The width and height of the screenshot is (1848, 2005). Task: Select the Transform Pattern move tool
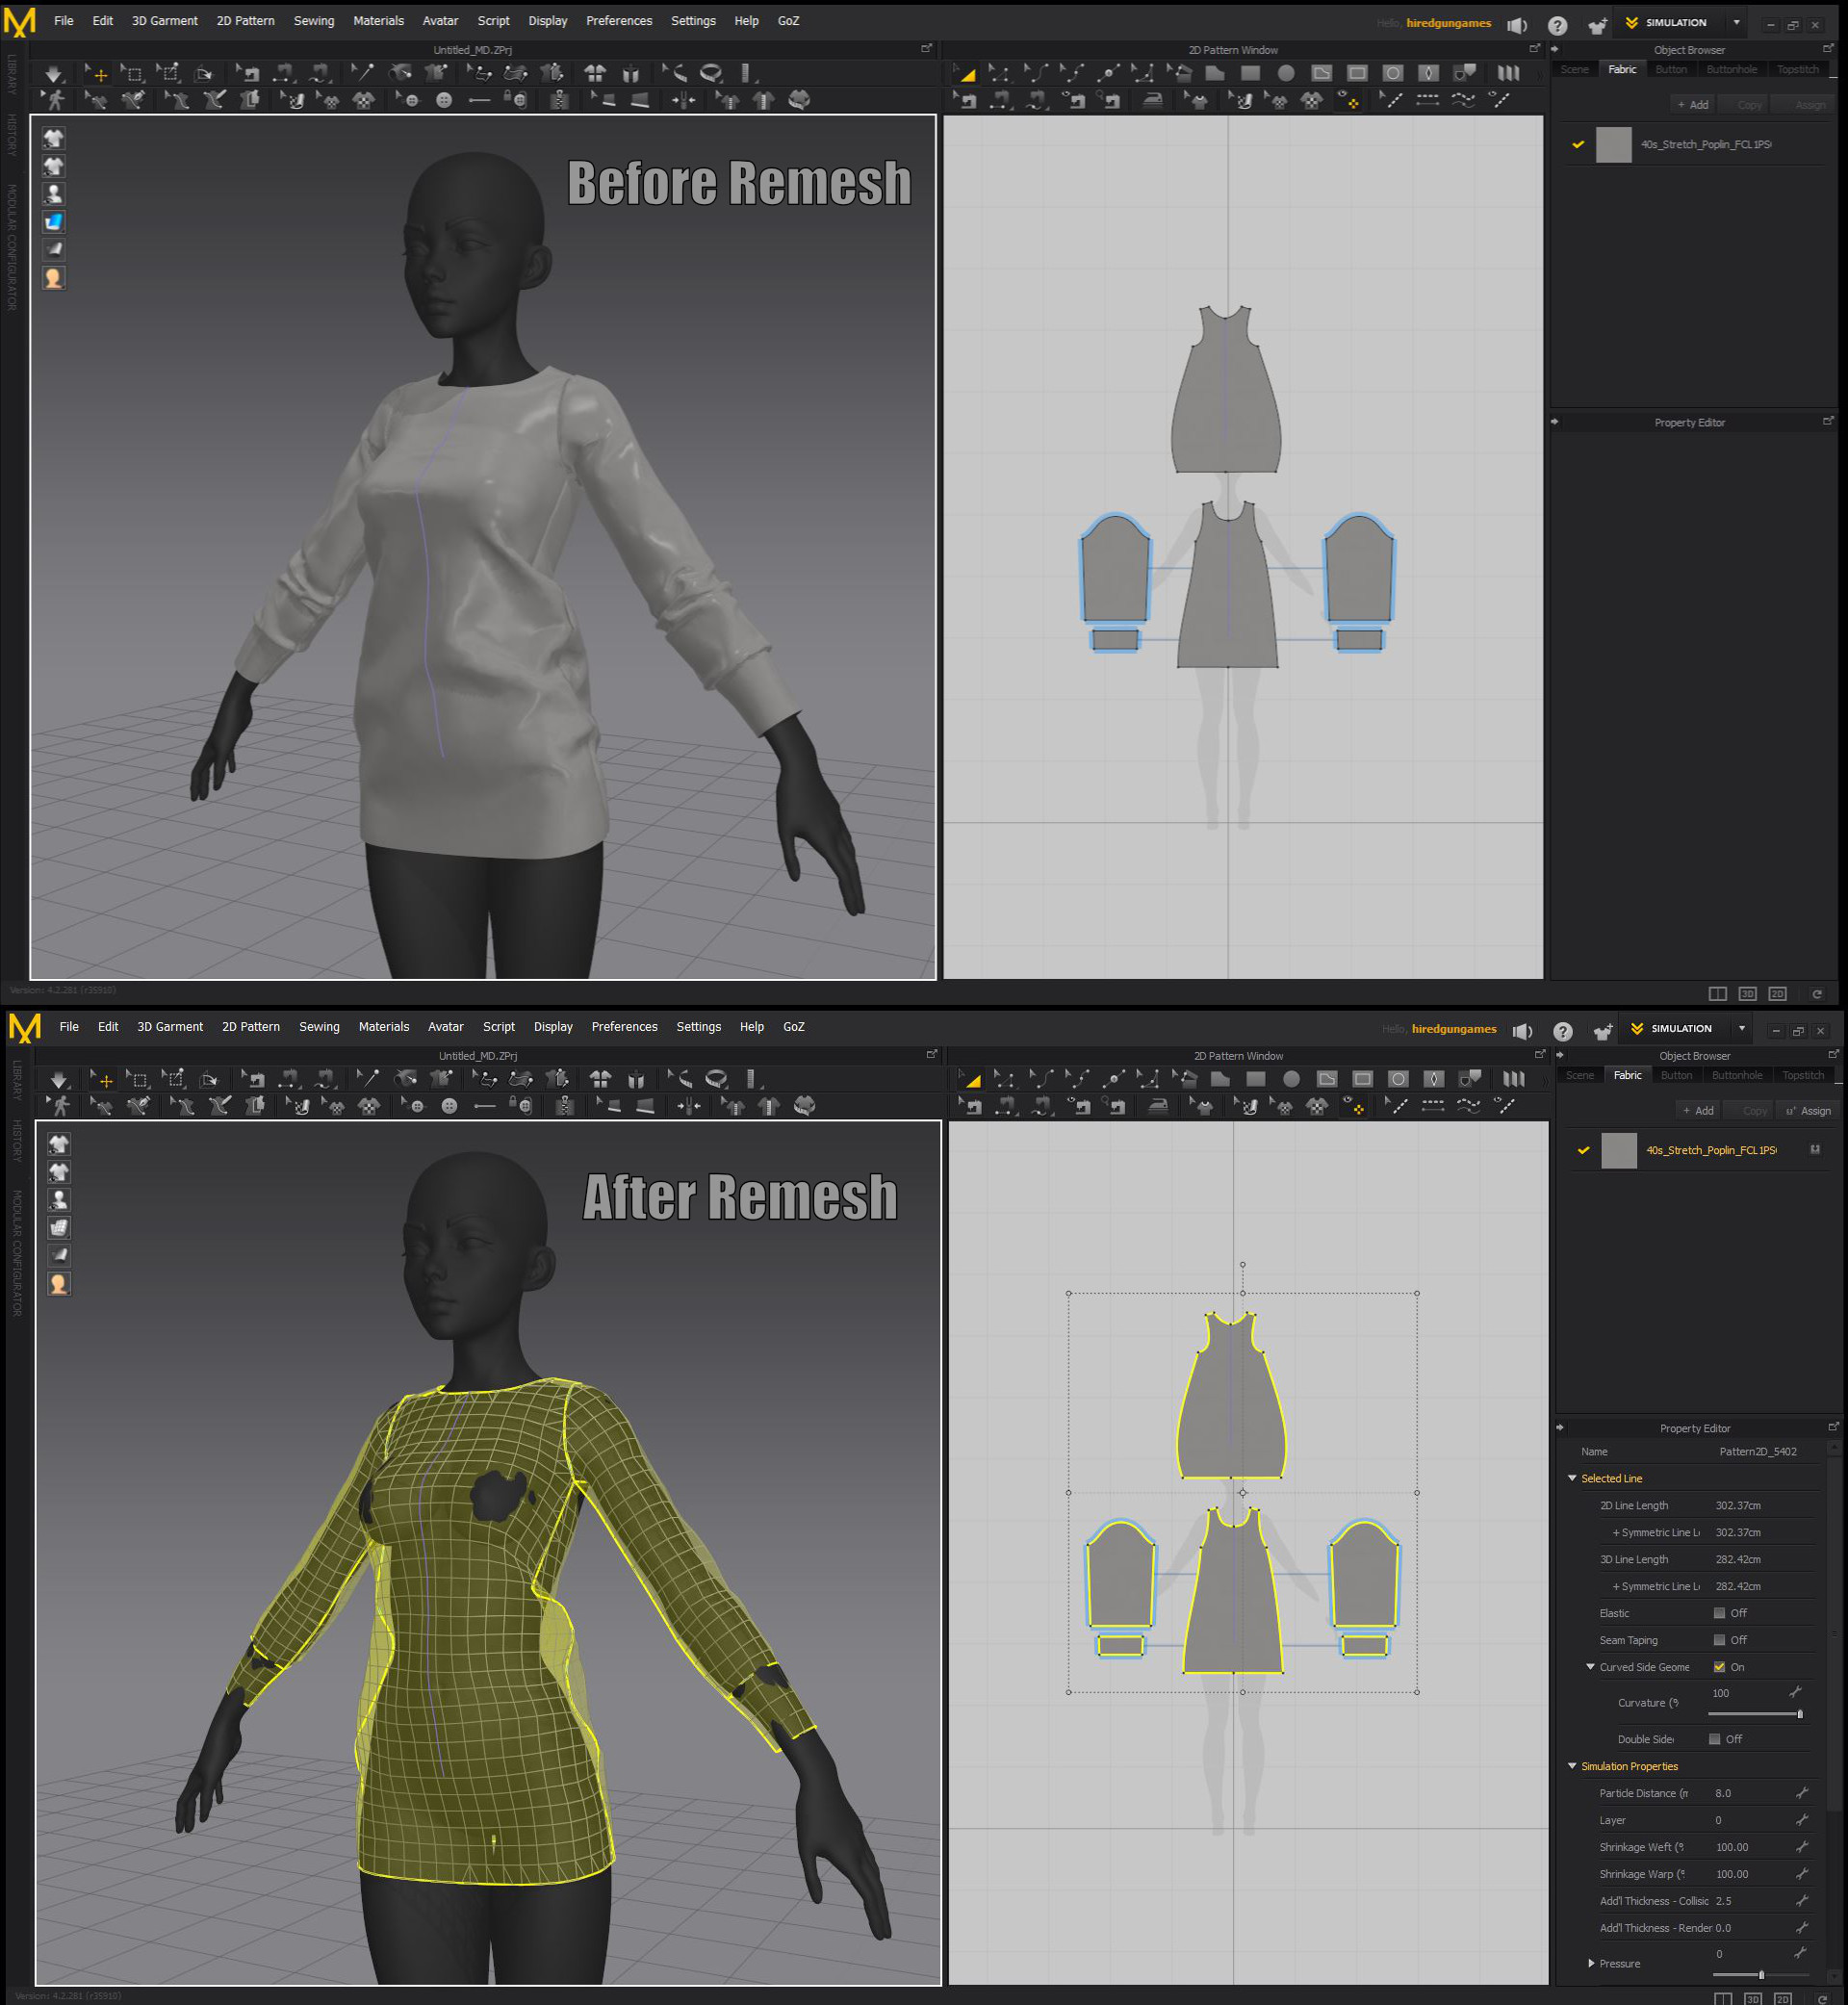(x=965, y=73)
